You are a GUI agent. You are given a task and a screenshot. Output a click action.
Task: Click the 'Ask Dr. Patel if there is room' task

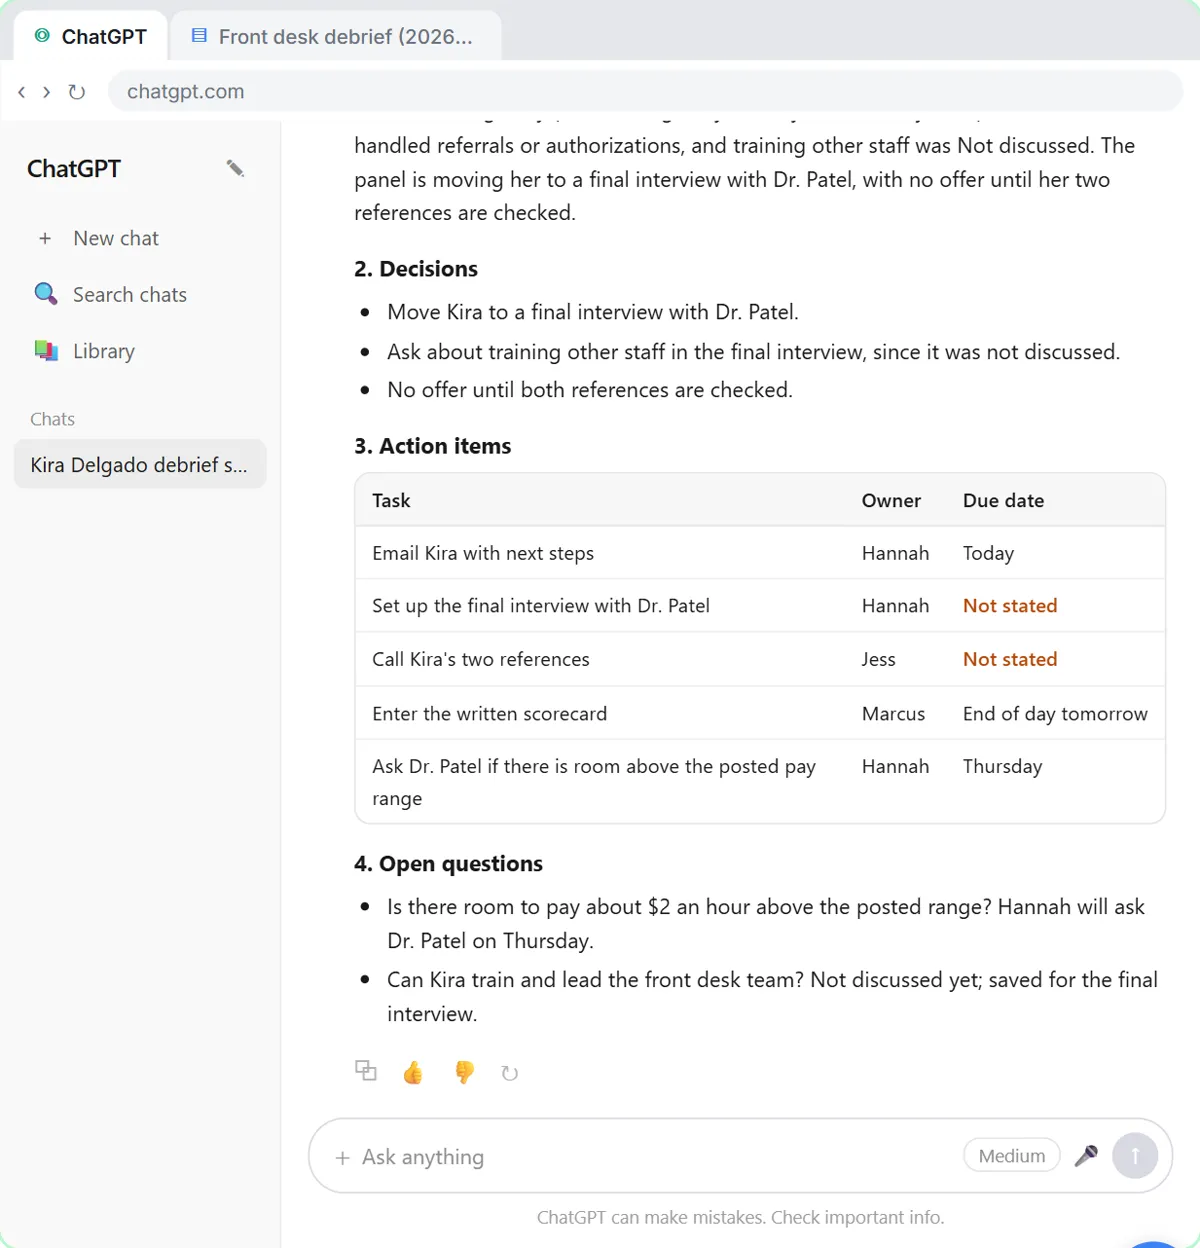click(x=594, y=782)
